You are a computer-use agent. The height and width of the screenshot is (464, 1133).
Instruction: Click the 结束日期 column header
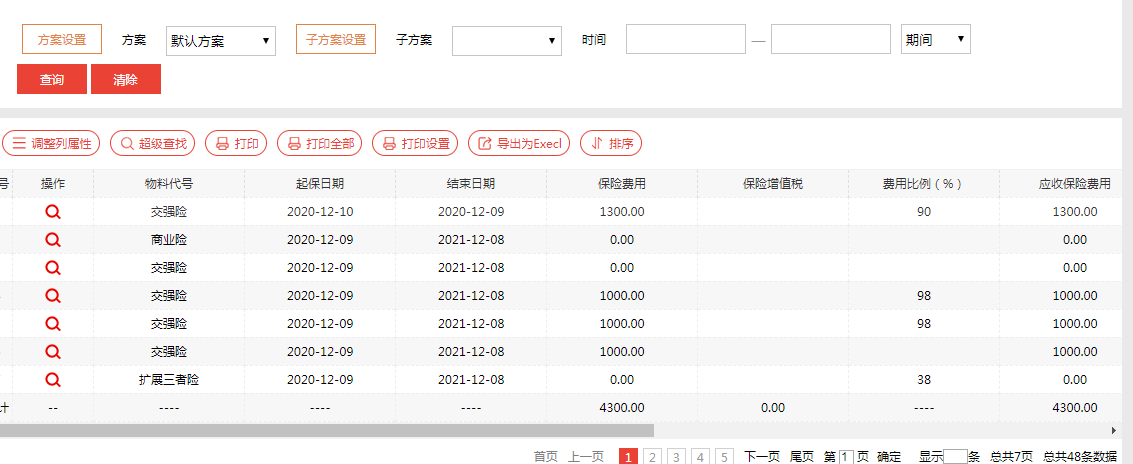pos(471,184)
